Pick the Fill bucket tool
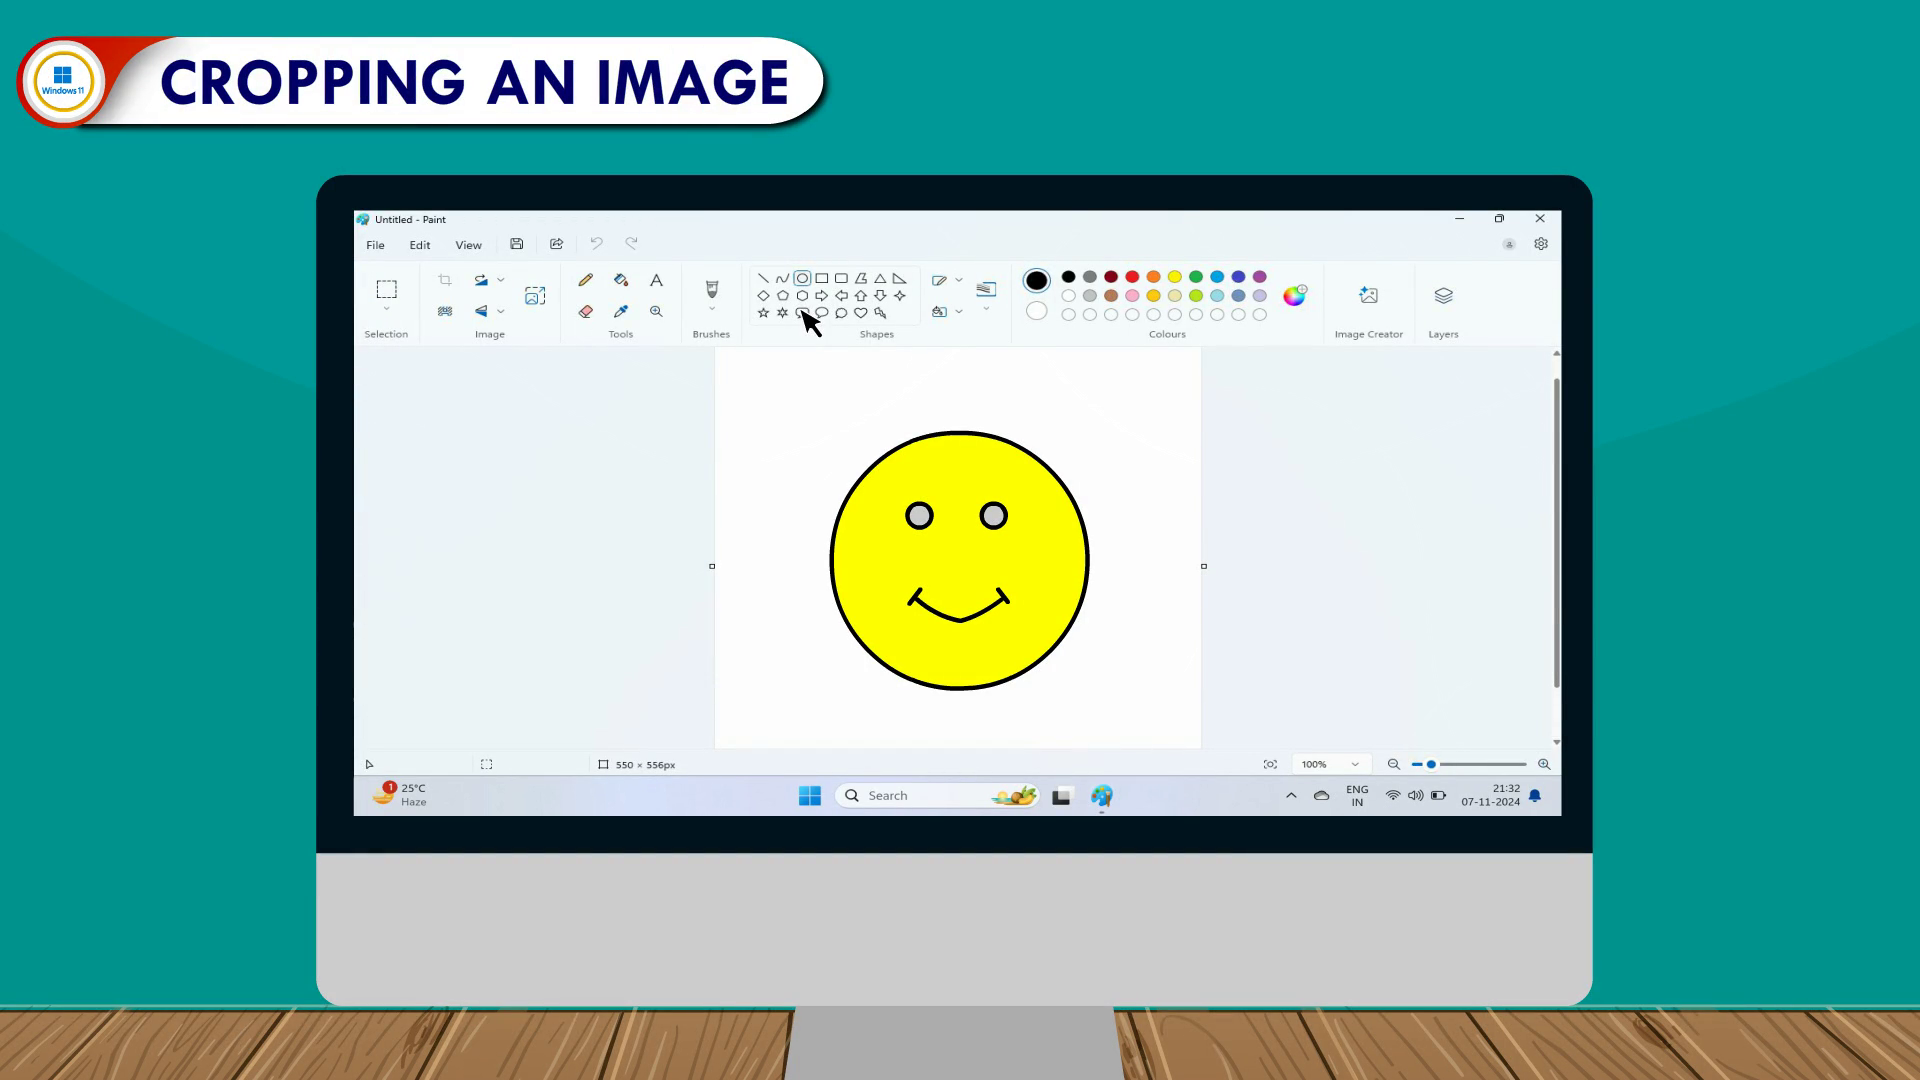 [621, 280]
